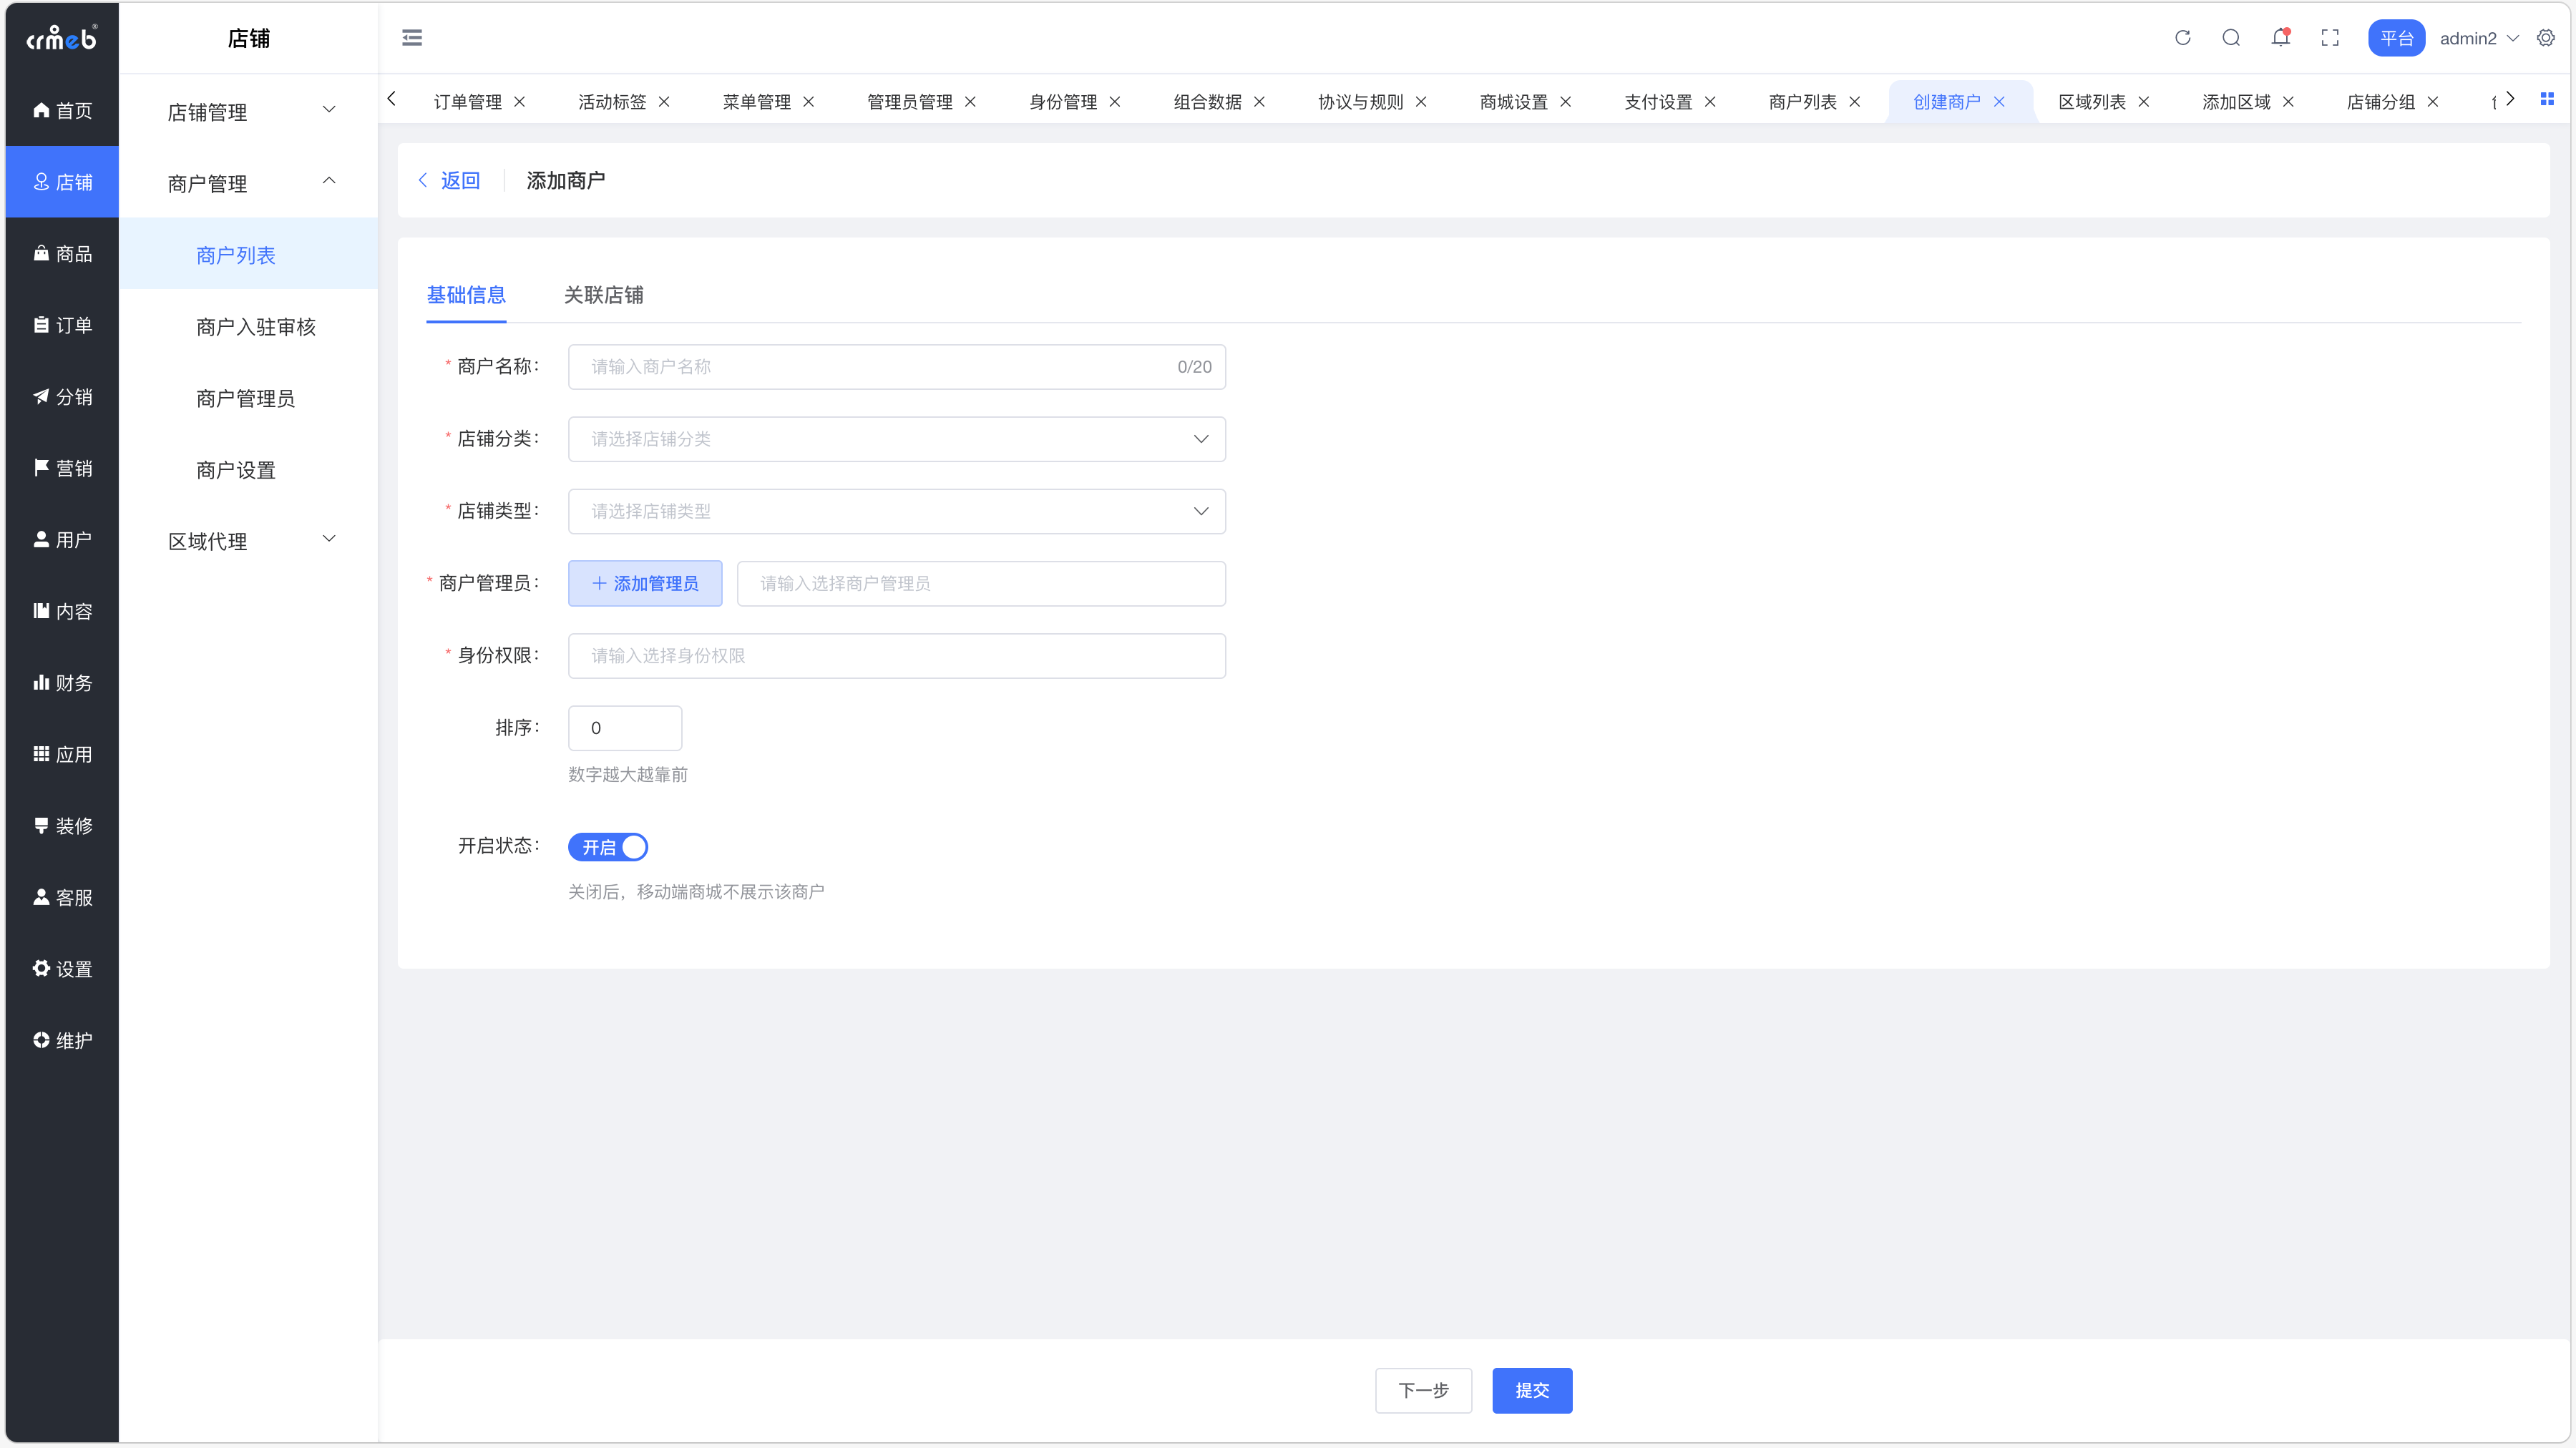Open notifications bell icon
Screen dimensions: 2576x1448
[2280, 38]
